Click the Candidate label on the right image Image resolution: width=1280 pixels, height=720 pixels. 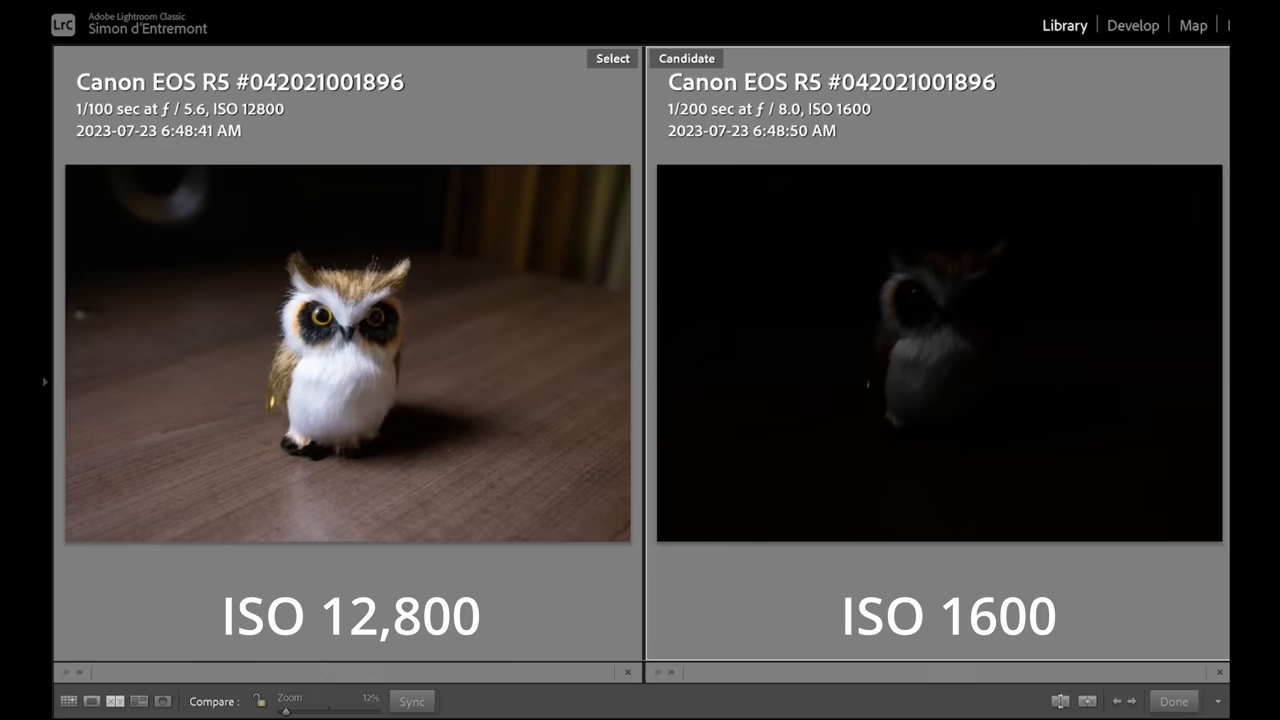click(x=686, y=58)
